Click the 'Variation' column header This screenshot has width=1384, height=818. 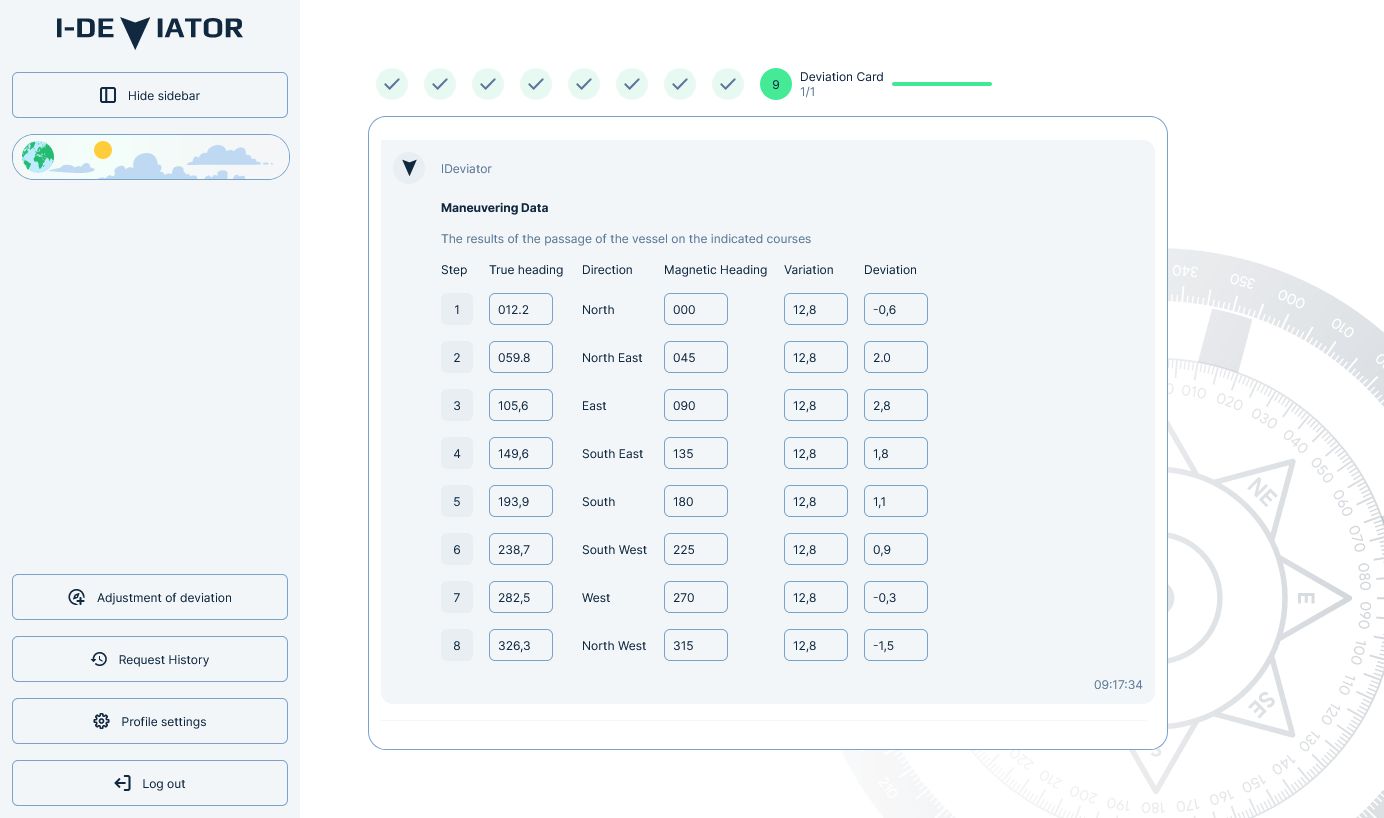(809, 270)
